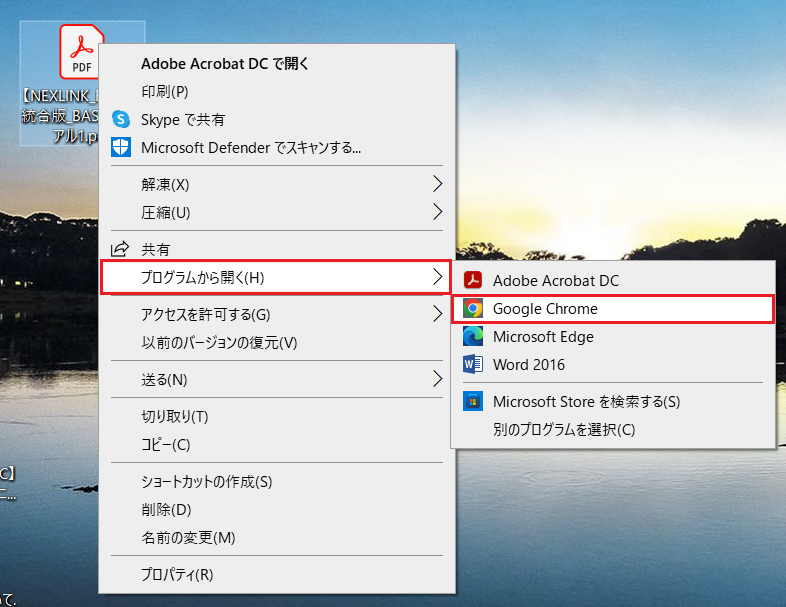Open with Adobe Acrobat DC in submenu
Viewport: 786px width, 607px height.
pyautogui.click(x=613, y=281)
